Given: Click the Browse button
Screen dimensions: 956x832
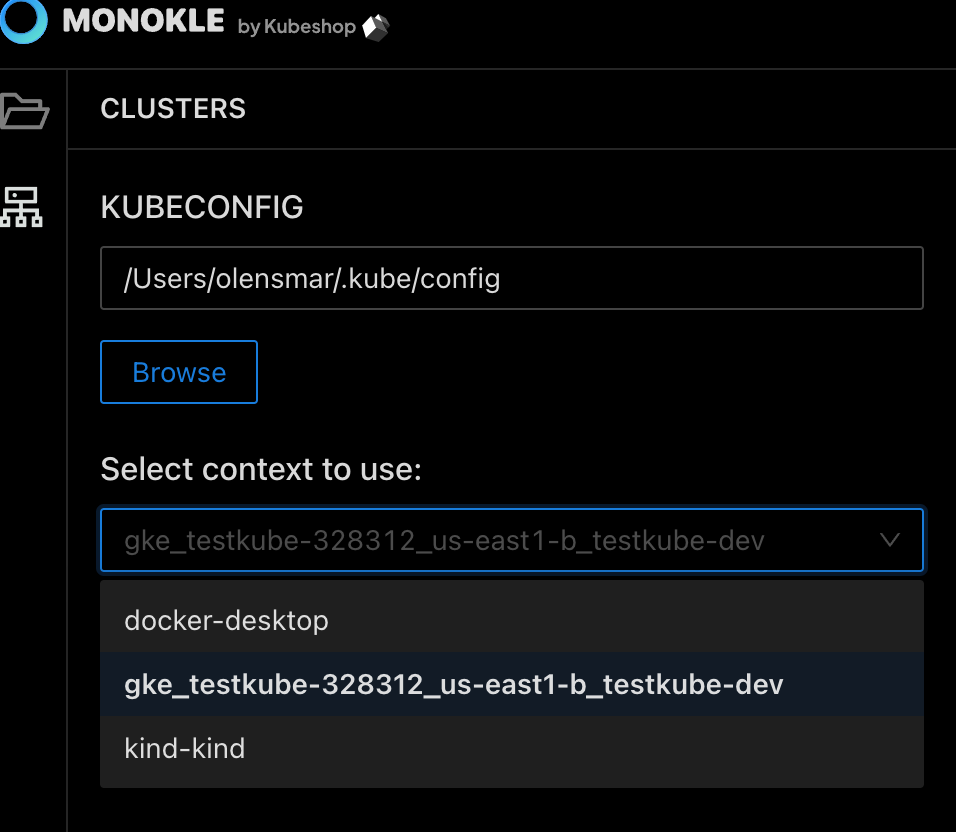Looking at the screenshot, I should point(179,372).
